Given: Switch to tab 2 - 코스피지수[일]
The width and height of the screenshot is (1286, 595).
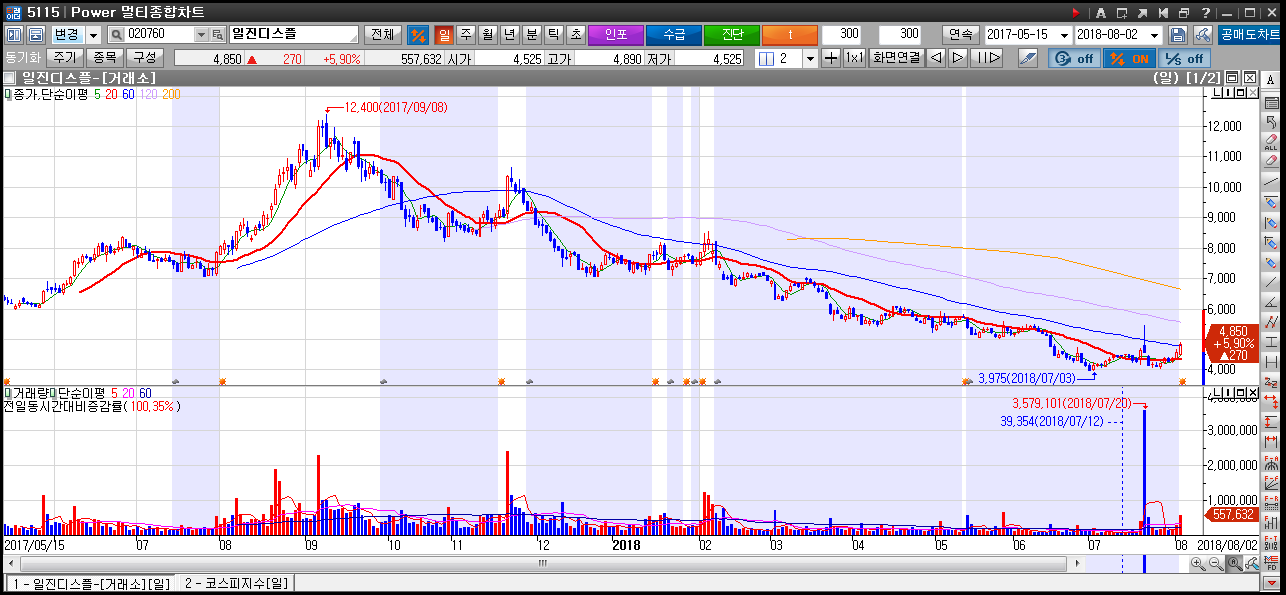Looking at the screenshot, I should pyautogui.click(x=235, y=583).
